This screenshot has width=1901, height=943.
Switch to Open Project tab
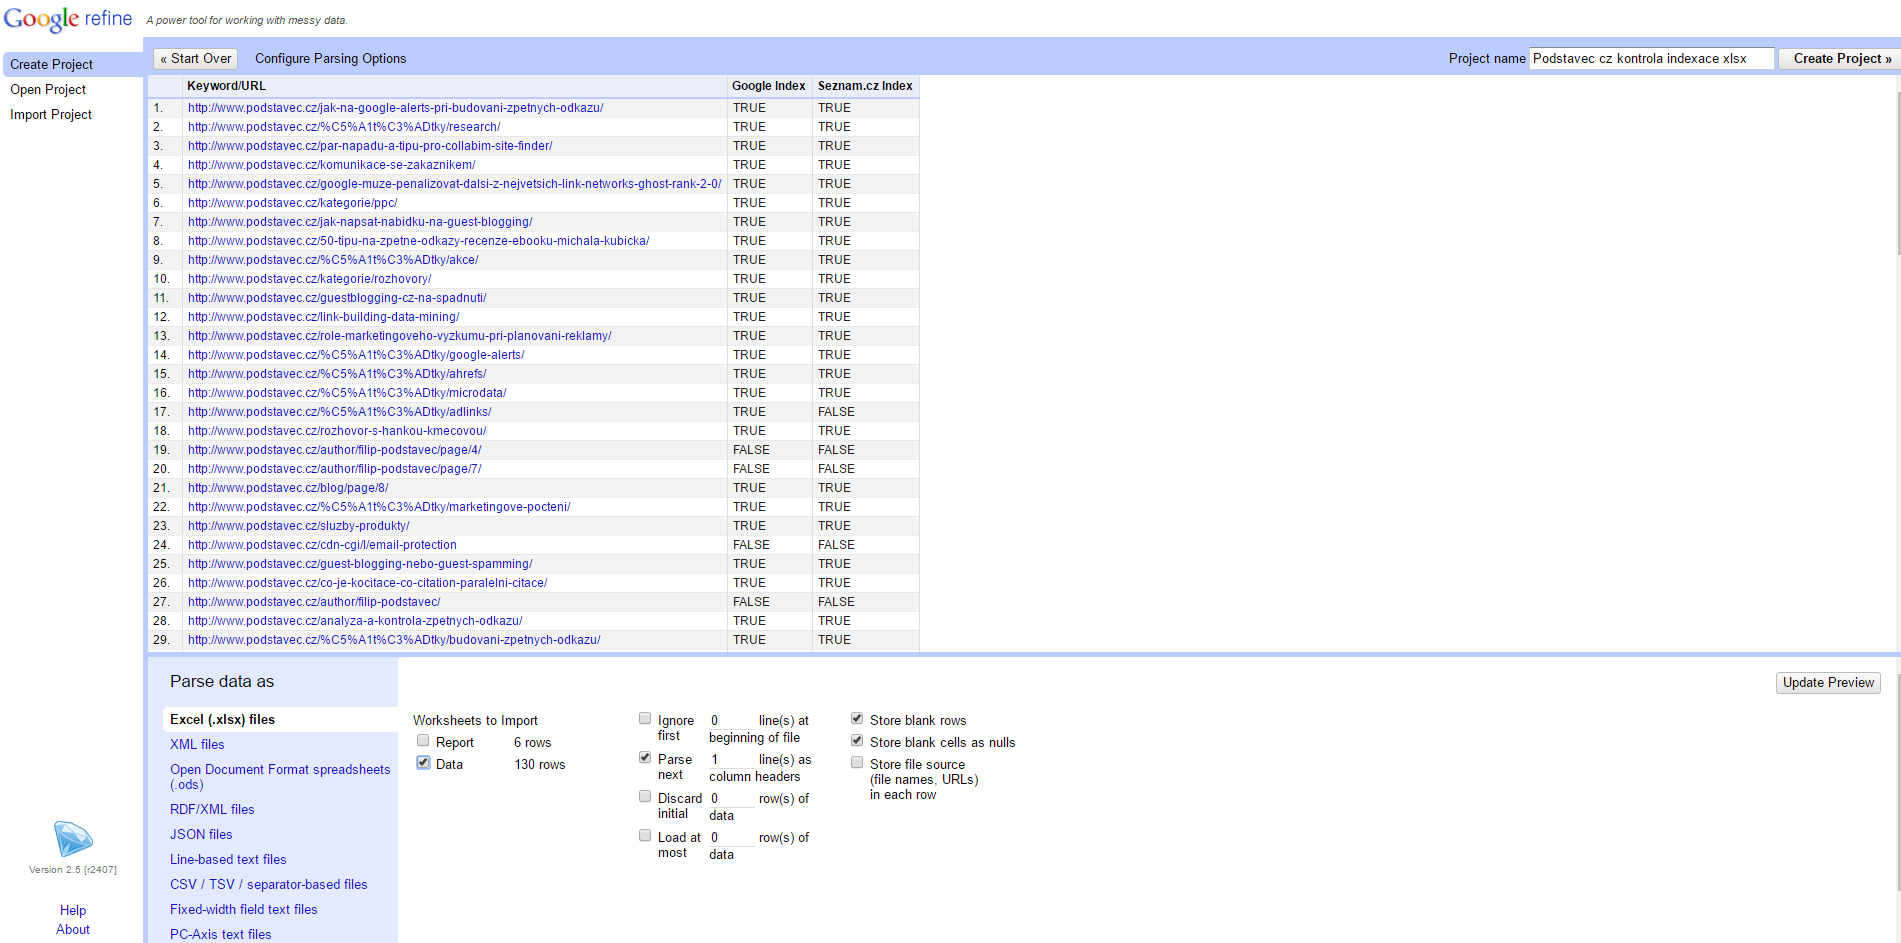pos(48,89)
